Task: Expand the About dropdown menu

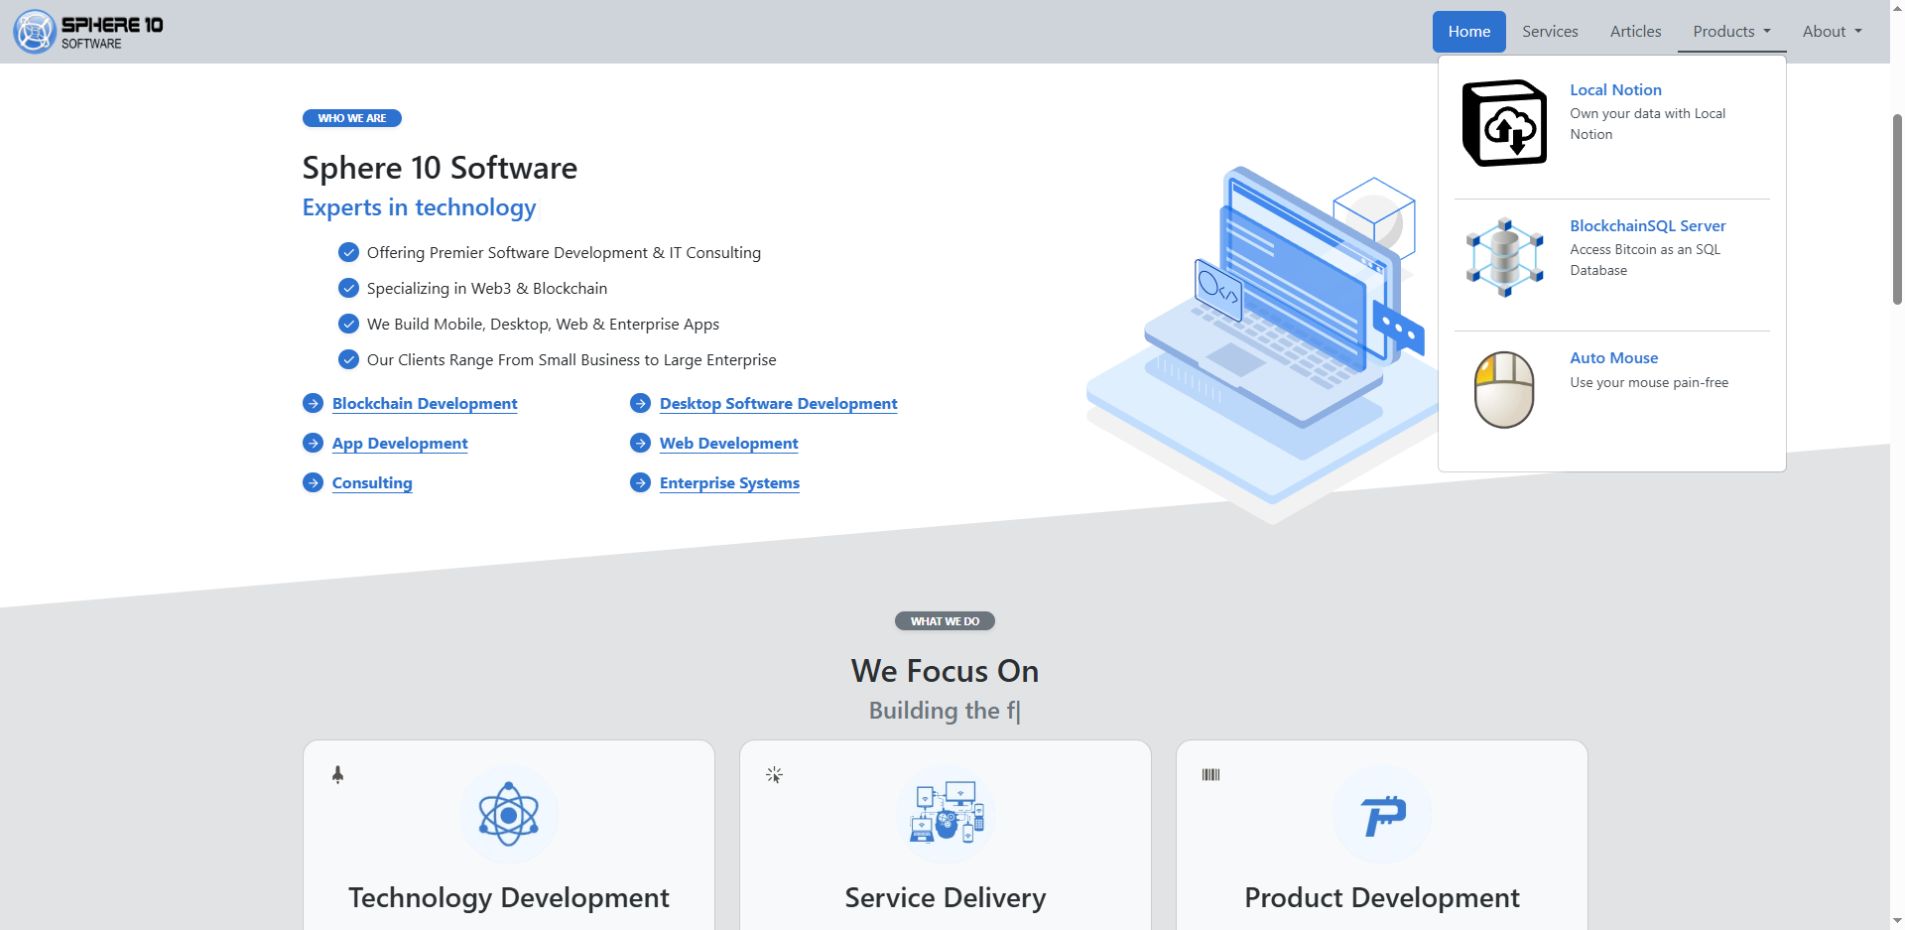Action: pyautogui.click(x=1832, y=32)
